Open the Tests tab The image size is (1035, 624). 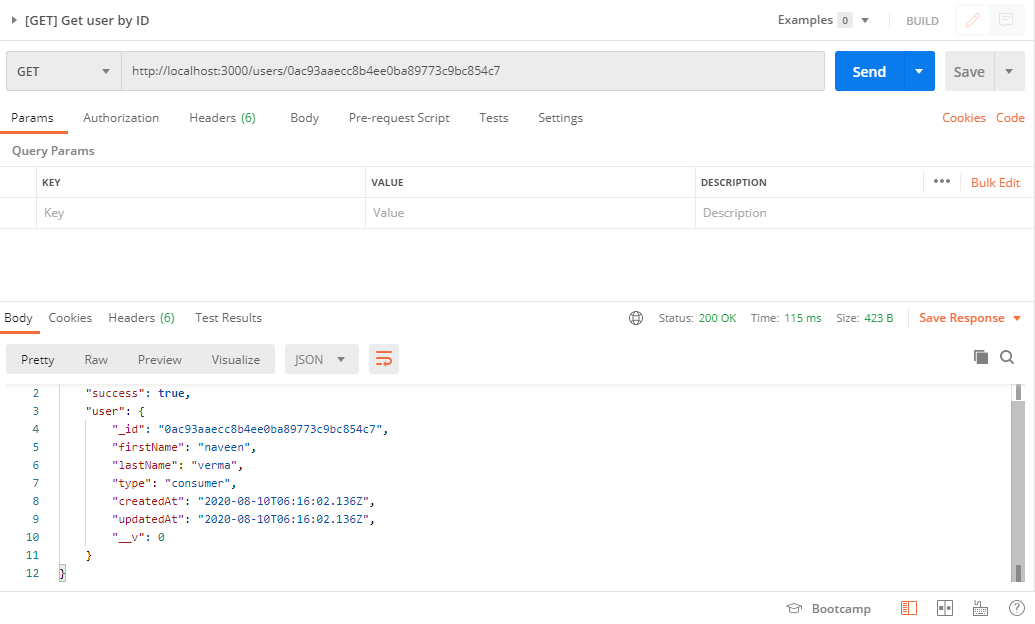point(494,118)
